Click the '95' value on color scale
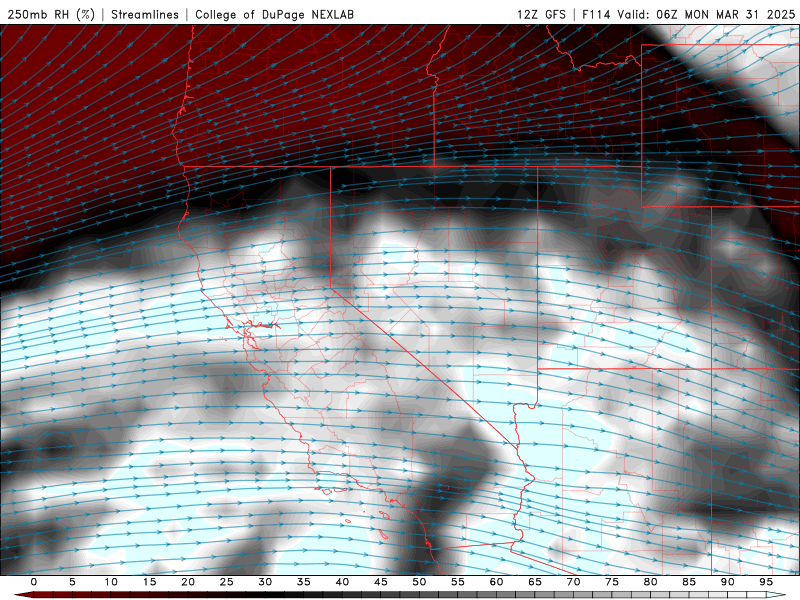 (766, 582)
